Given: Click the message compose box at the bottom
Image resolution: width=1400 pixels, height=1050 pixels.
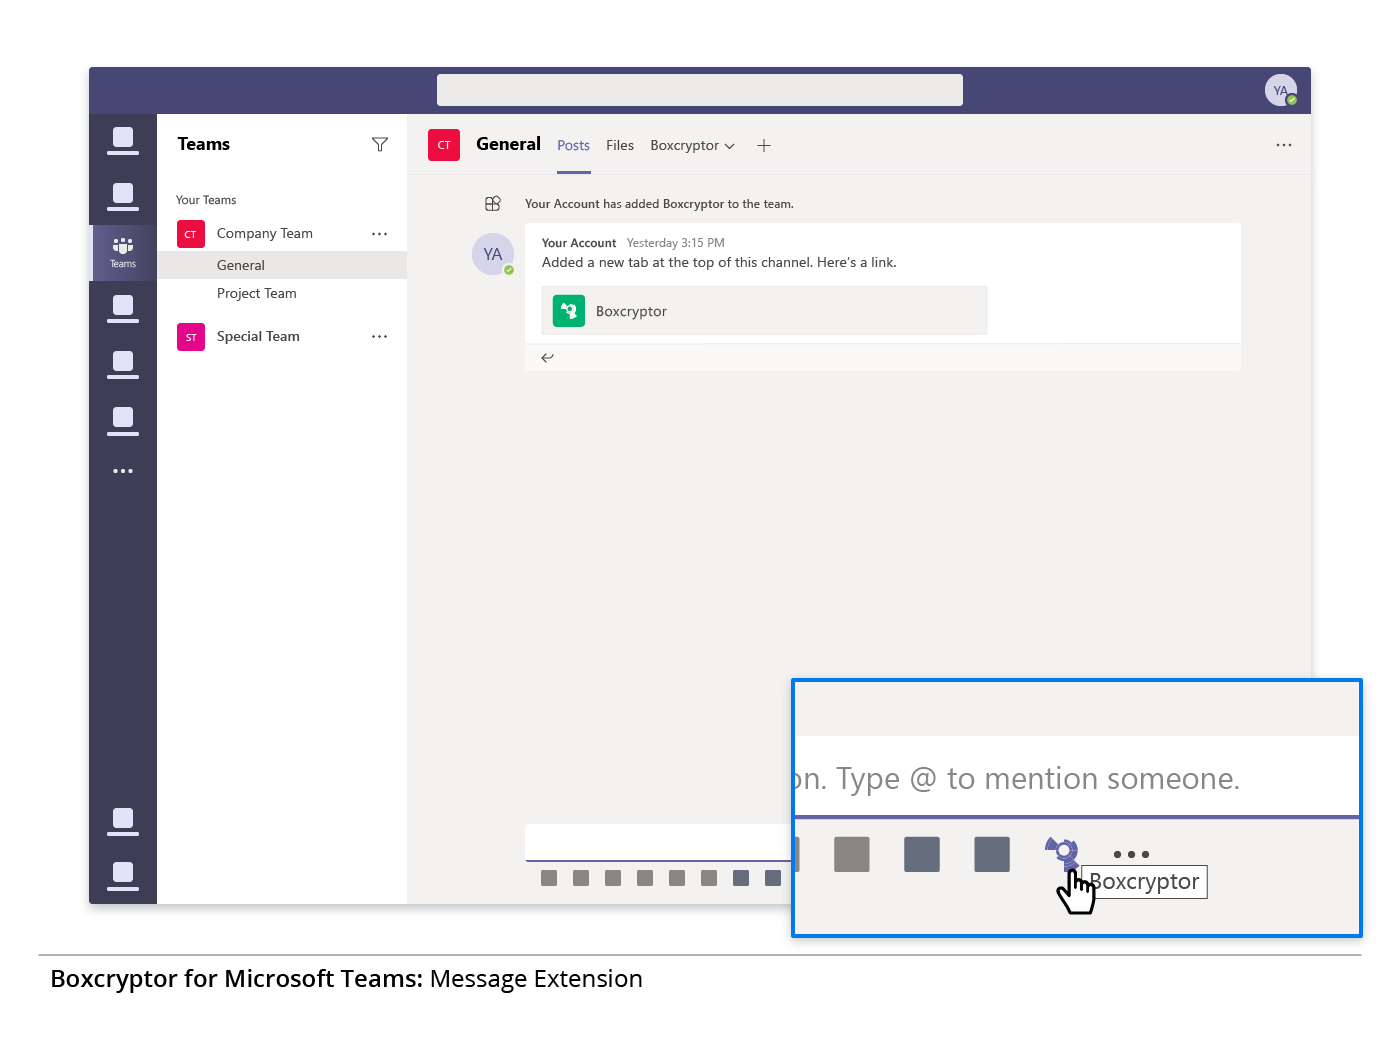Looking at the screenshot, I should coord(660,842).
